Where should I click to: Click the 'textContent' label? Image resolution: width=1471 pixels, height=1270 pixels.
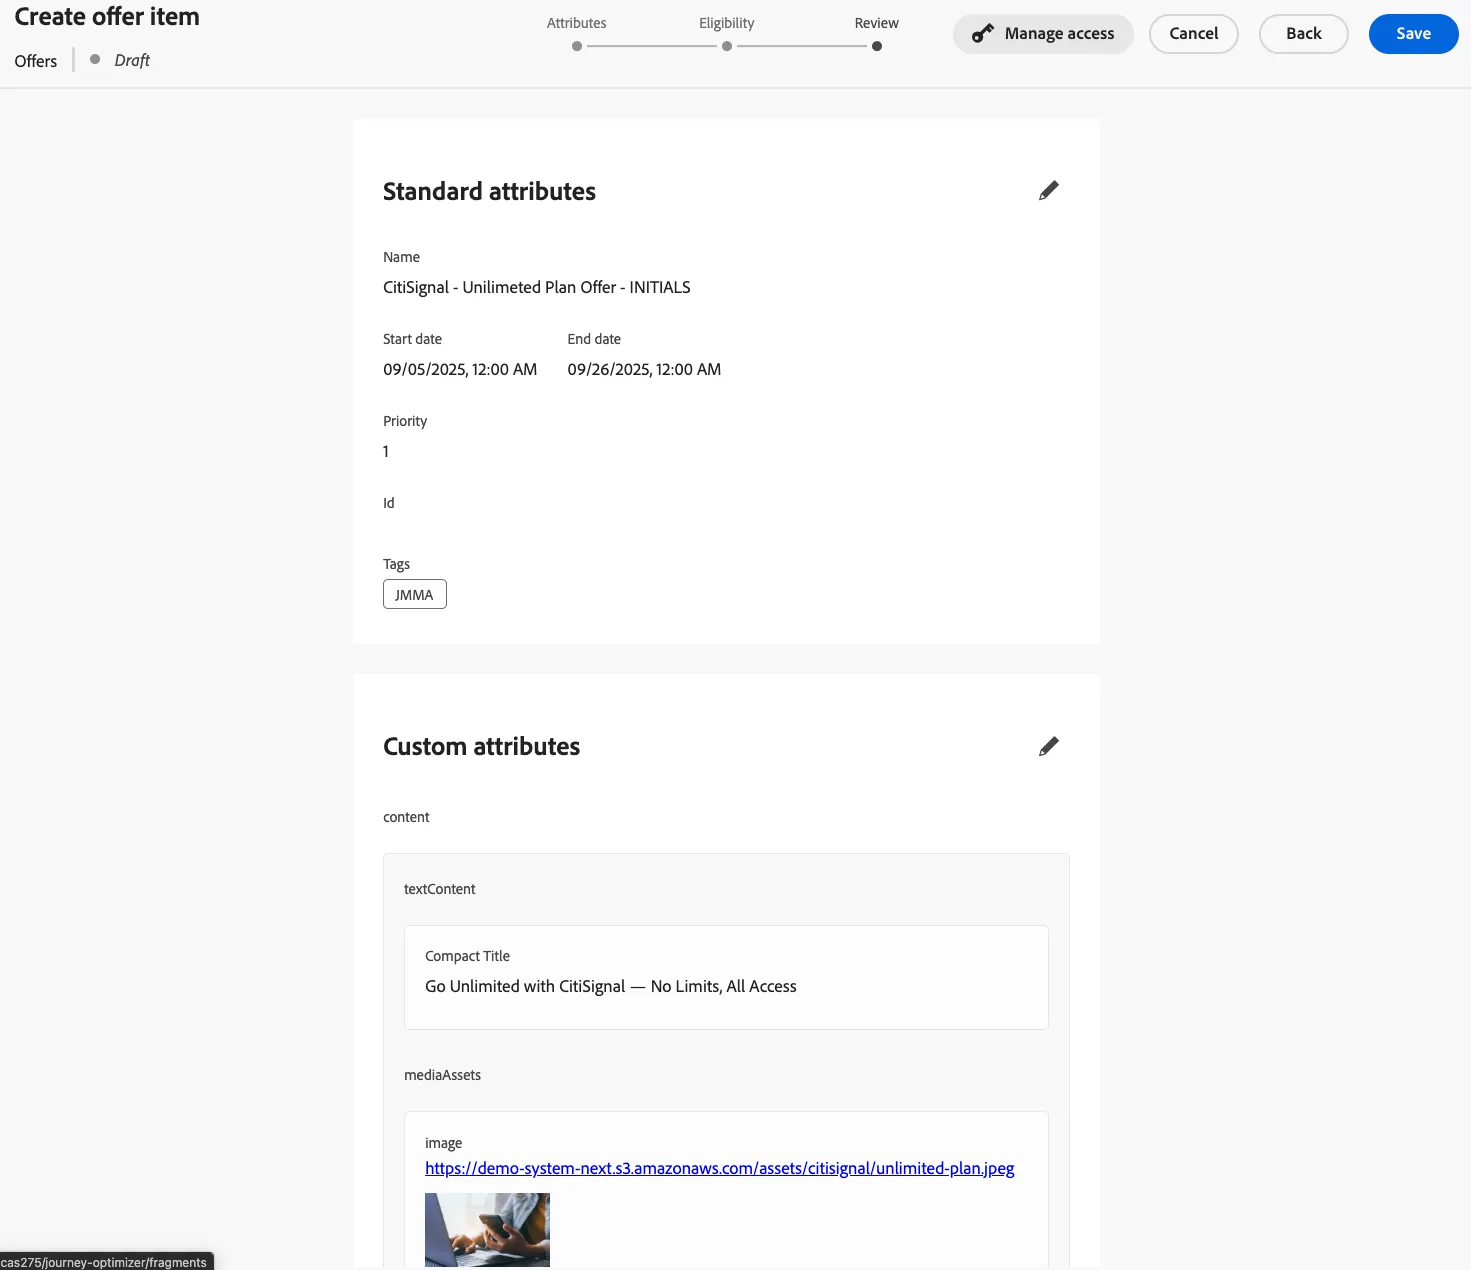(439, 889)
